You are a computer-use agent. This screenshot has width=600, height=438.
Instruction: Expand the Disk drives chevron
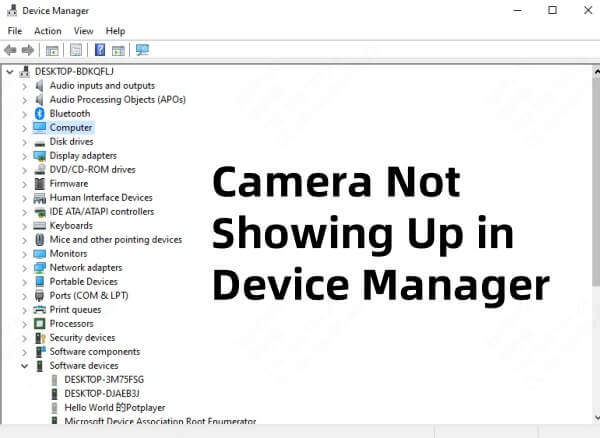pos(24,142)
